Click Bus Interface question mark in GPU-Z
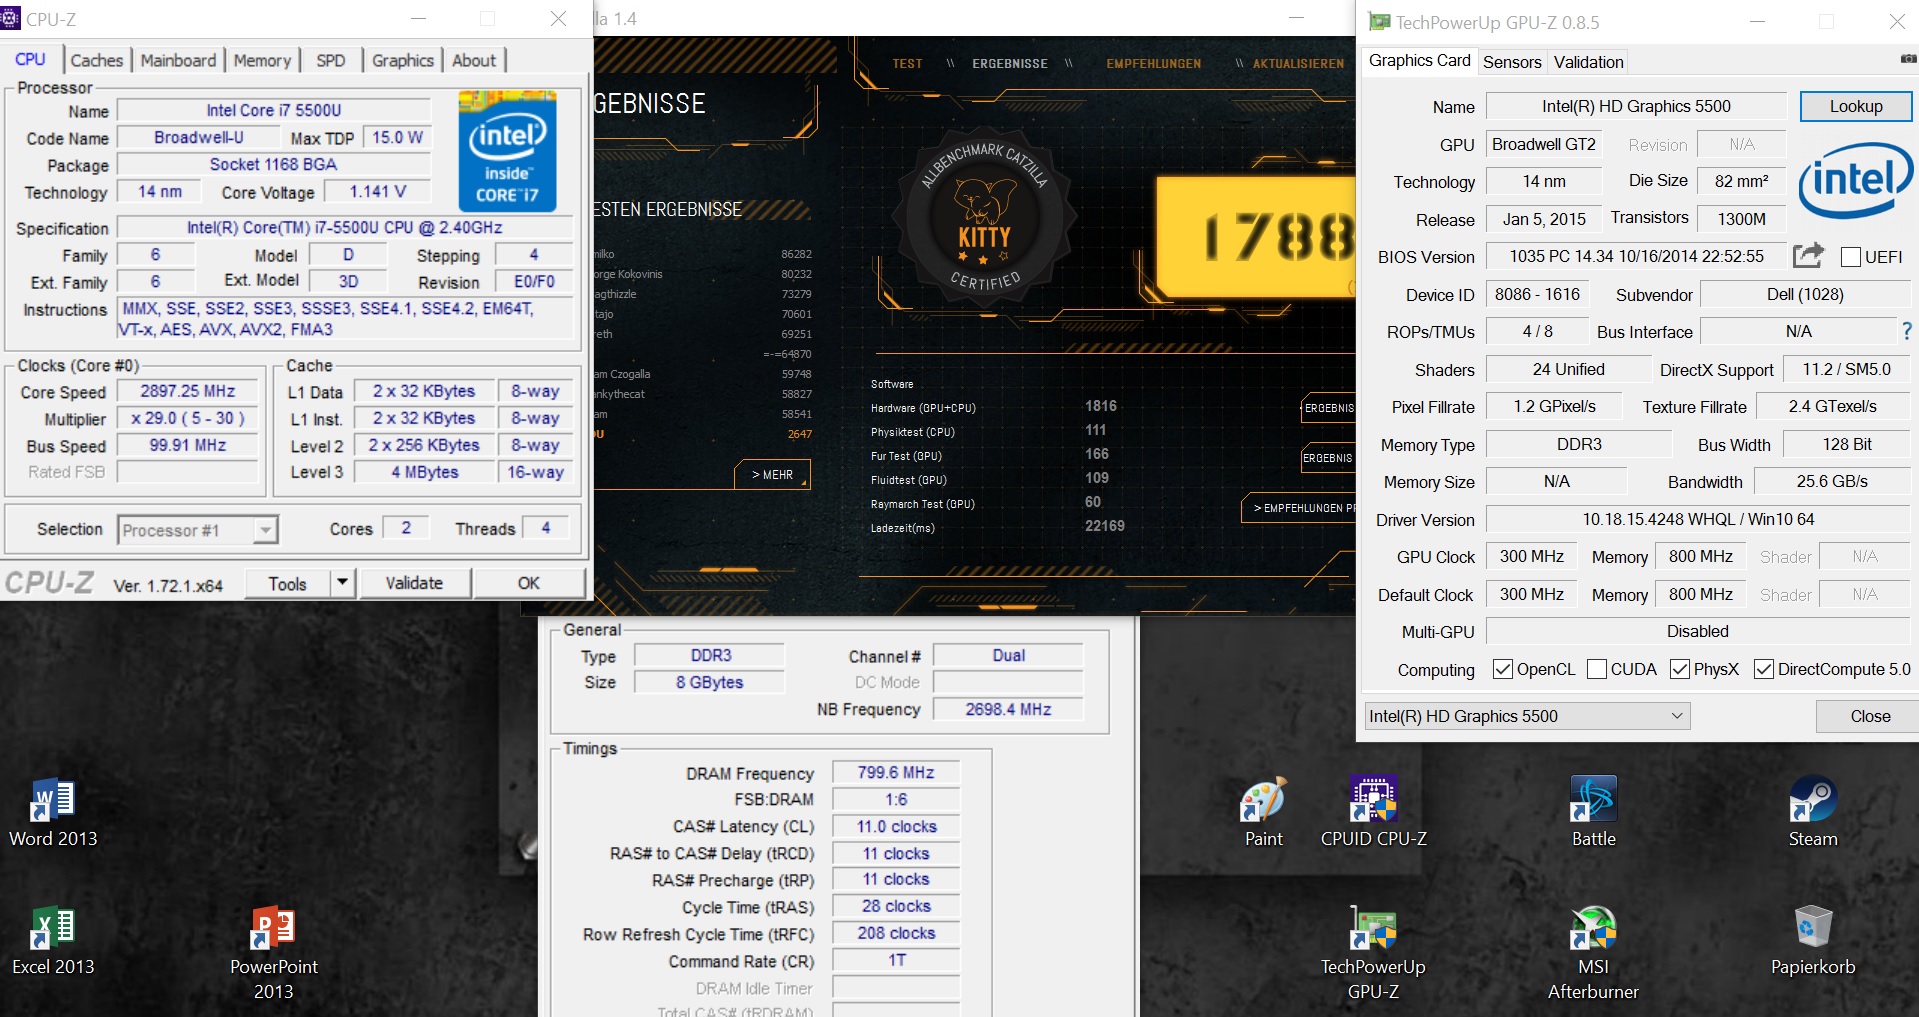 point(1906,331)
